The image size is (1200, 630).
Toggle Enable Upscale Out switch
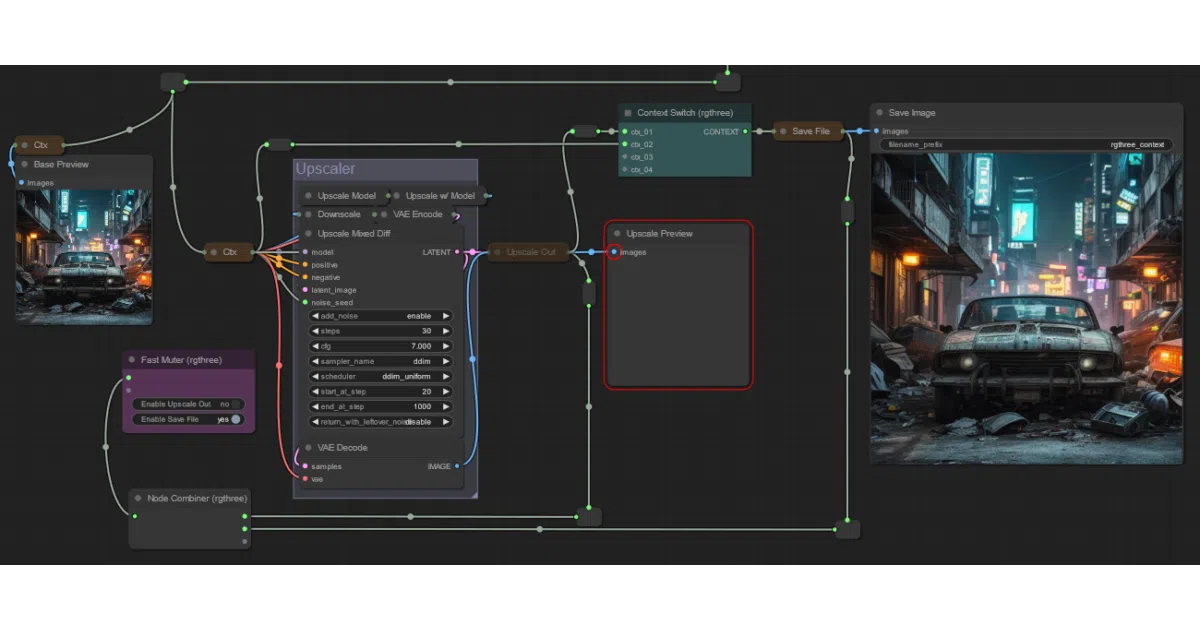[x=237, y=404]
